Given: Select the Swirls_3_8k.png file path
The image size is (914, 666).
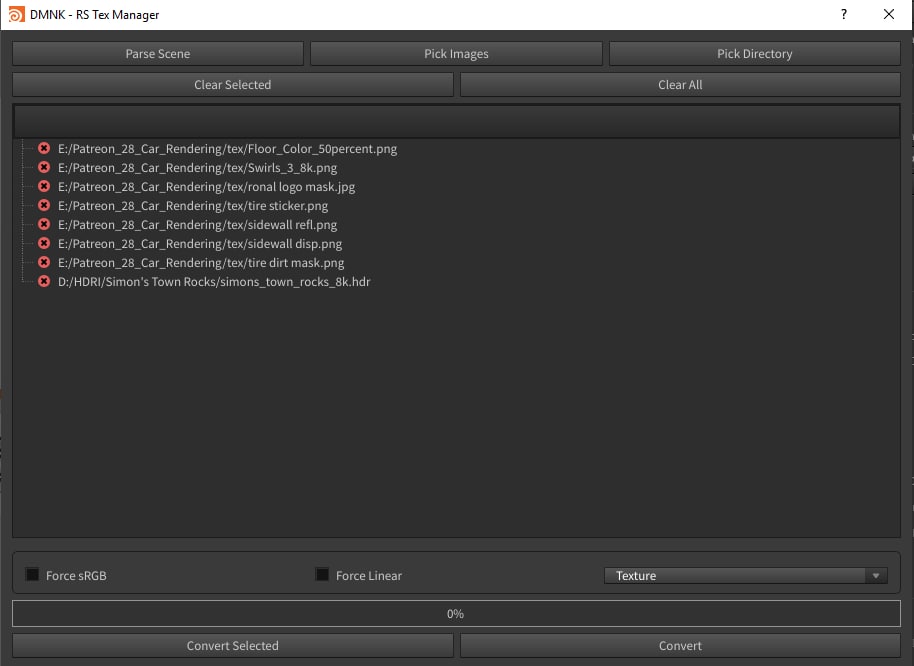Looking at the screenshot, I should 198,168.
